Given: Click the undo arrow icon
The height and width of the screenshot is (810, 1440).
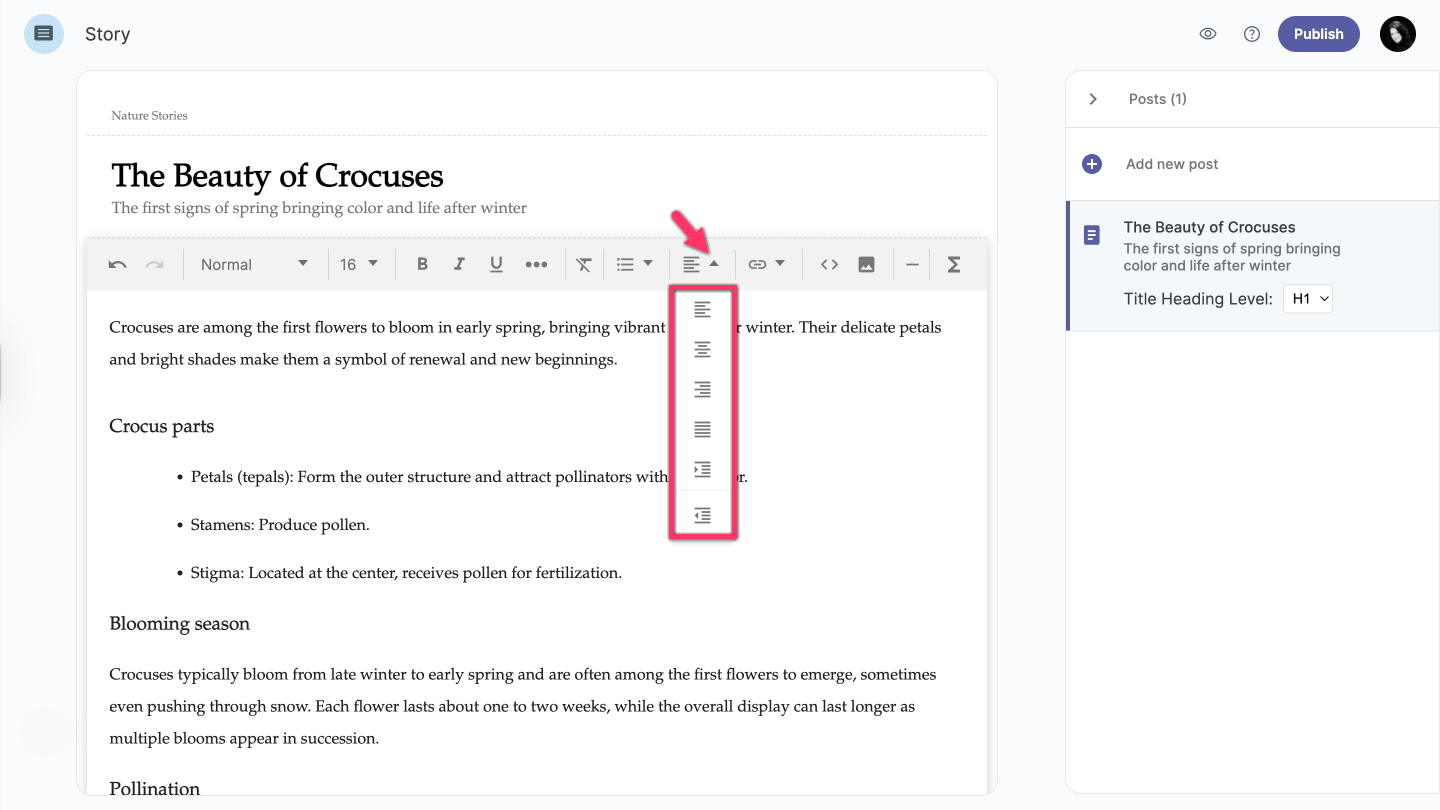Looking at the screenshot, I should click(x=117, y=265).
